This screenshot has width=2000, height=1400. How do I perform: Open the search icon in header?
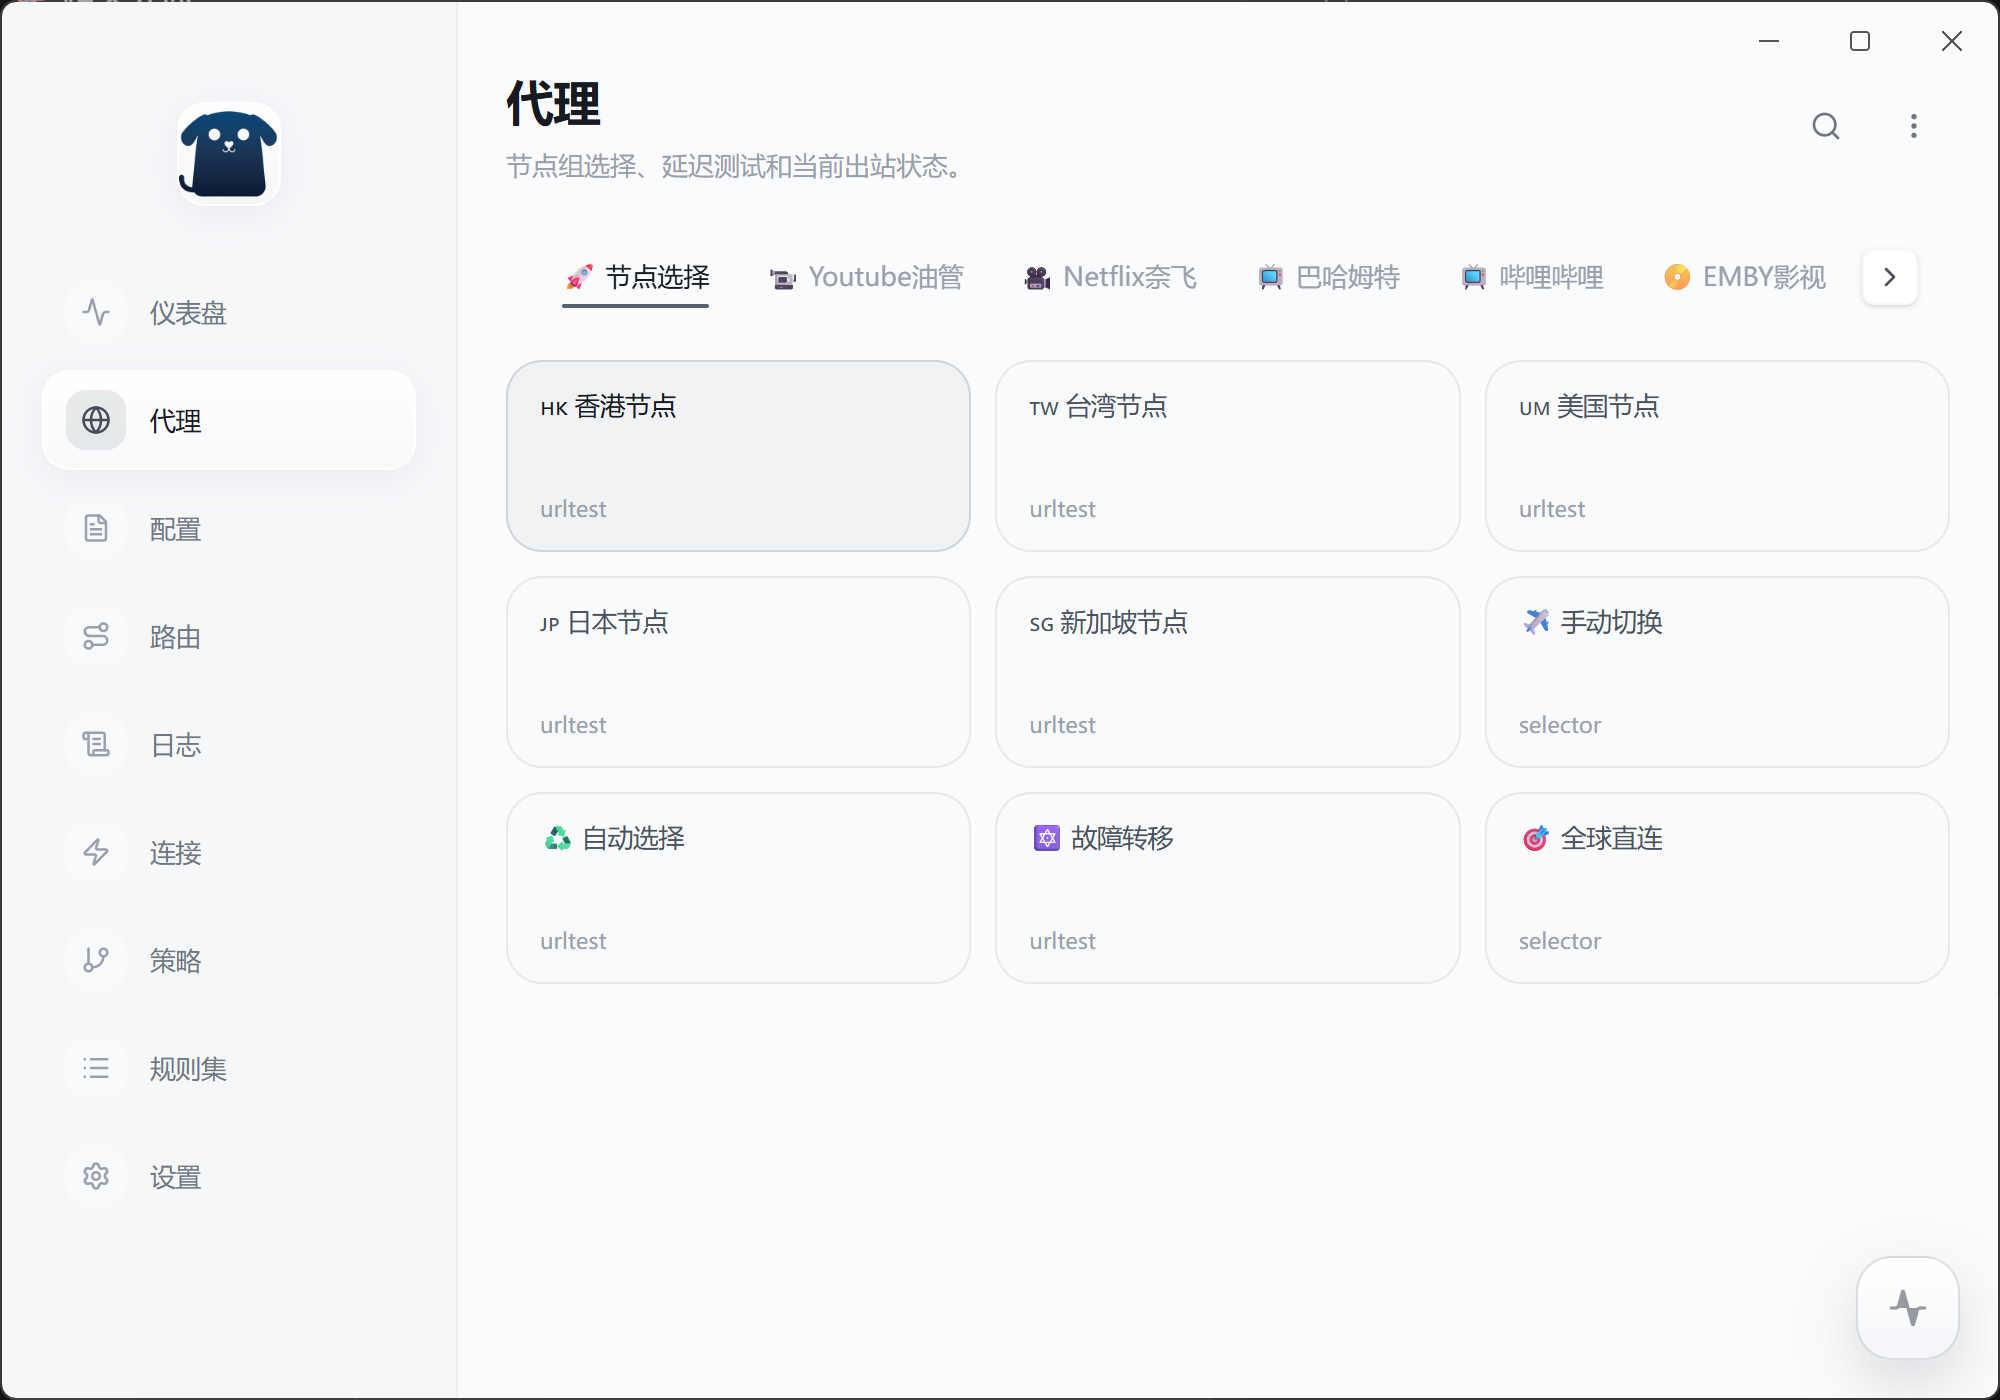point(1825,126)
